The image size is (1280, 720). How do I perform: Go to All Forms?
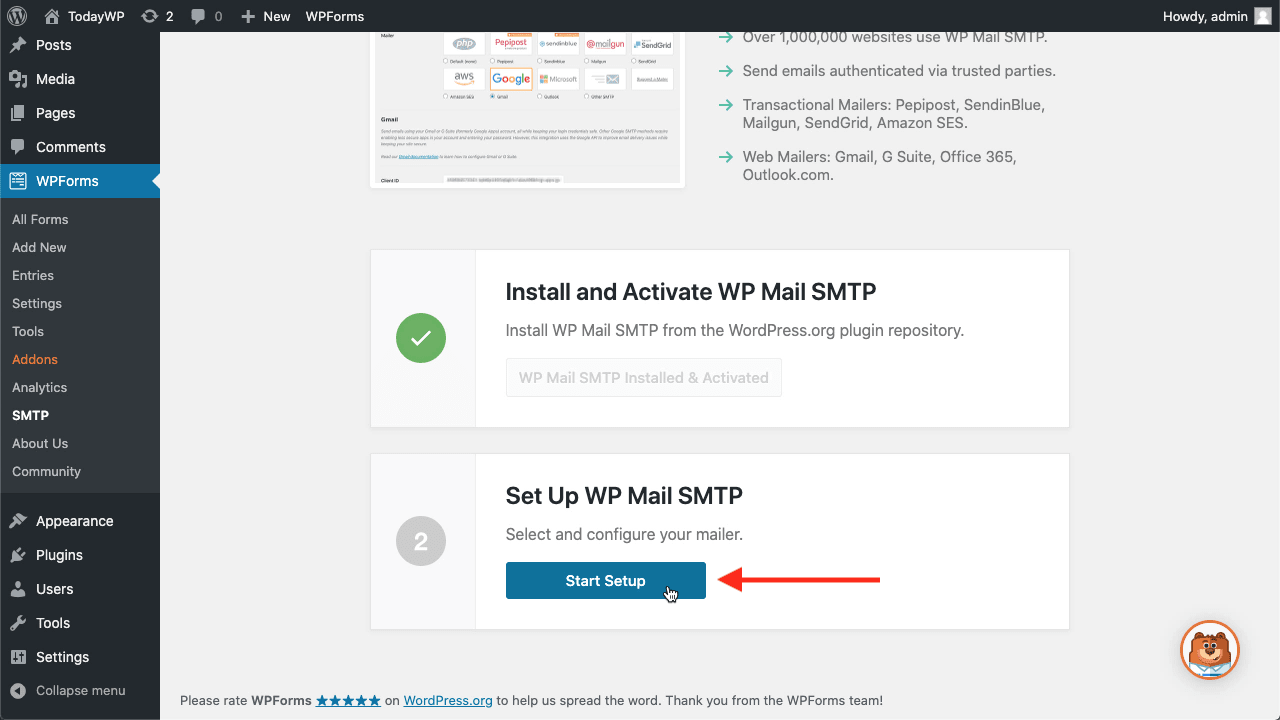click(40, 219)
